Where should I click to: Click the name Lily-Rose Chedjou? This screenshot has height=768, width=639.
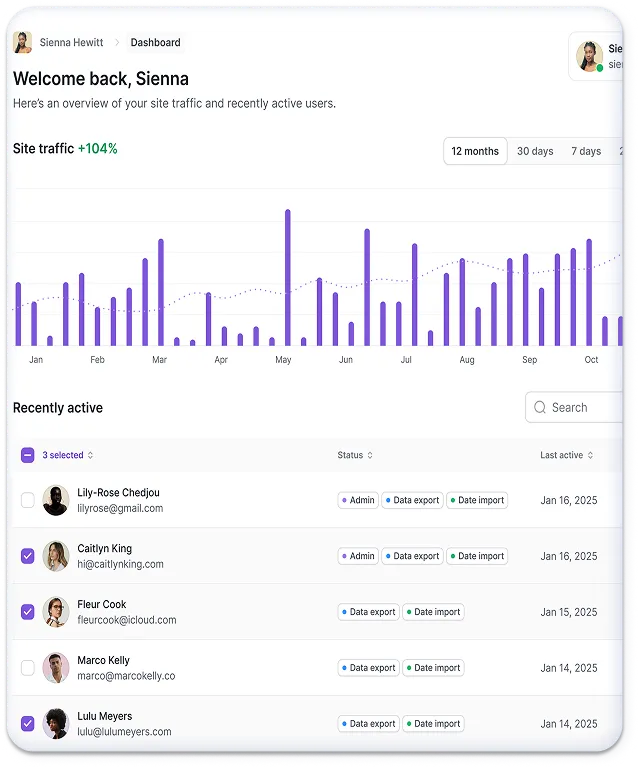pyautogui.click(x=118, y=492)
